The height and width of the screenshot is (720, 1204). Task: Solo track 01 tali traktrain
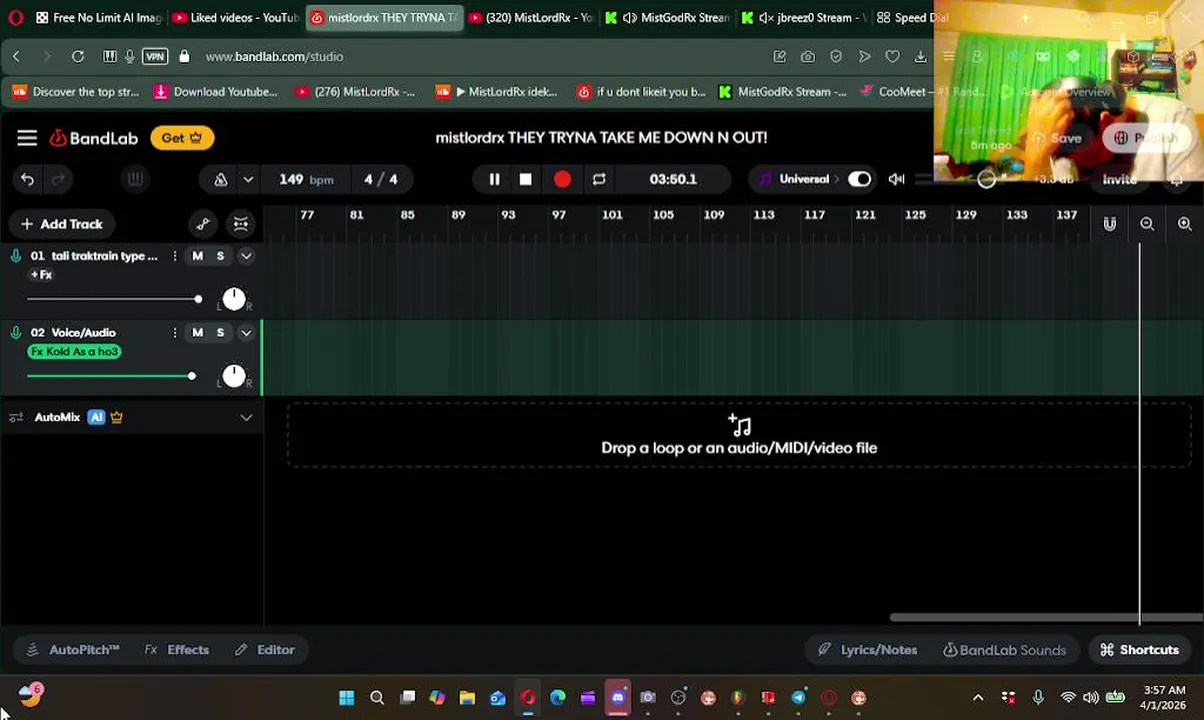coord(220,256)
